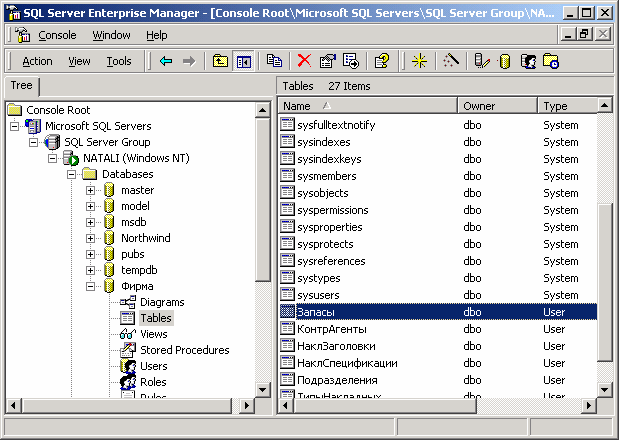Click the Register Server icon
The height and width of the screenshot is (440, 619).
tap(482, 61)
